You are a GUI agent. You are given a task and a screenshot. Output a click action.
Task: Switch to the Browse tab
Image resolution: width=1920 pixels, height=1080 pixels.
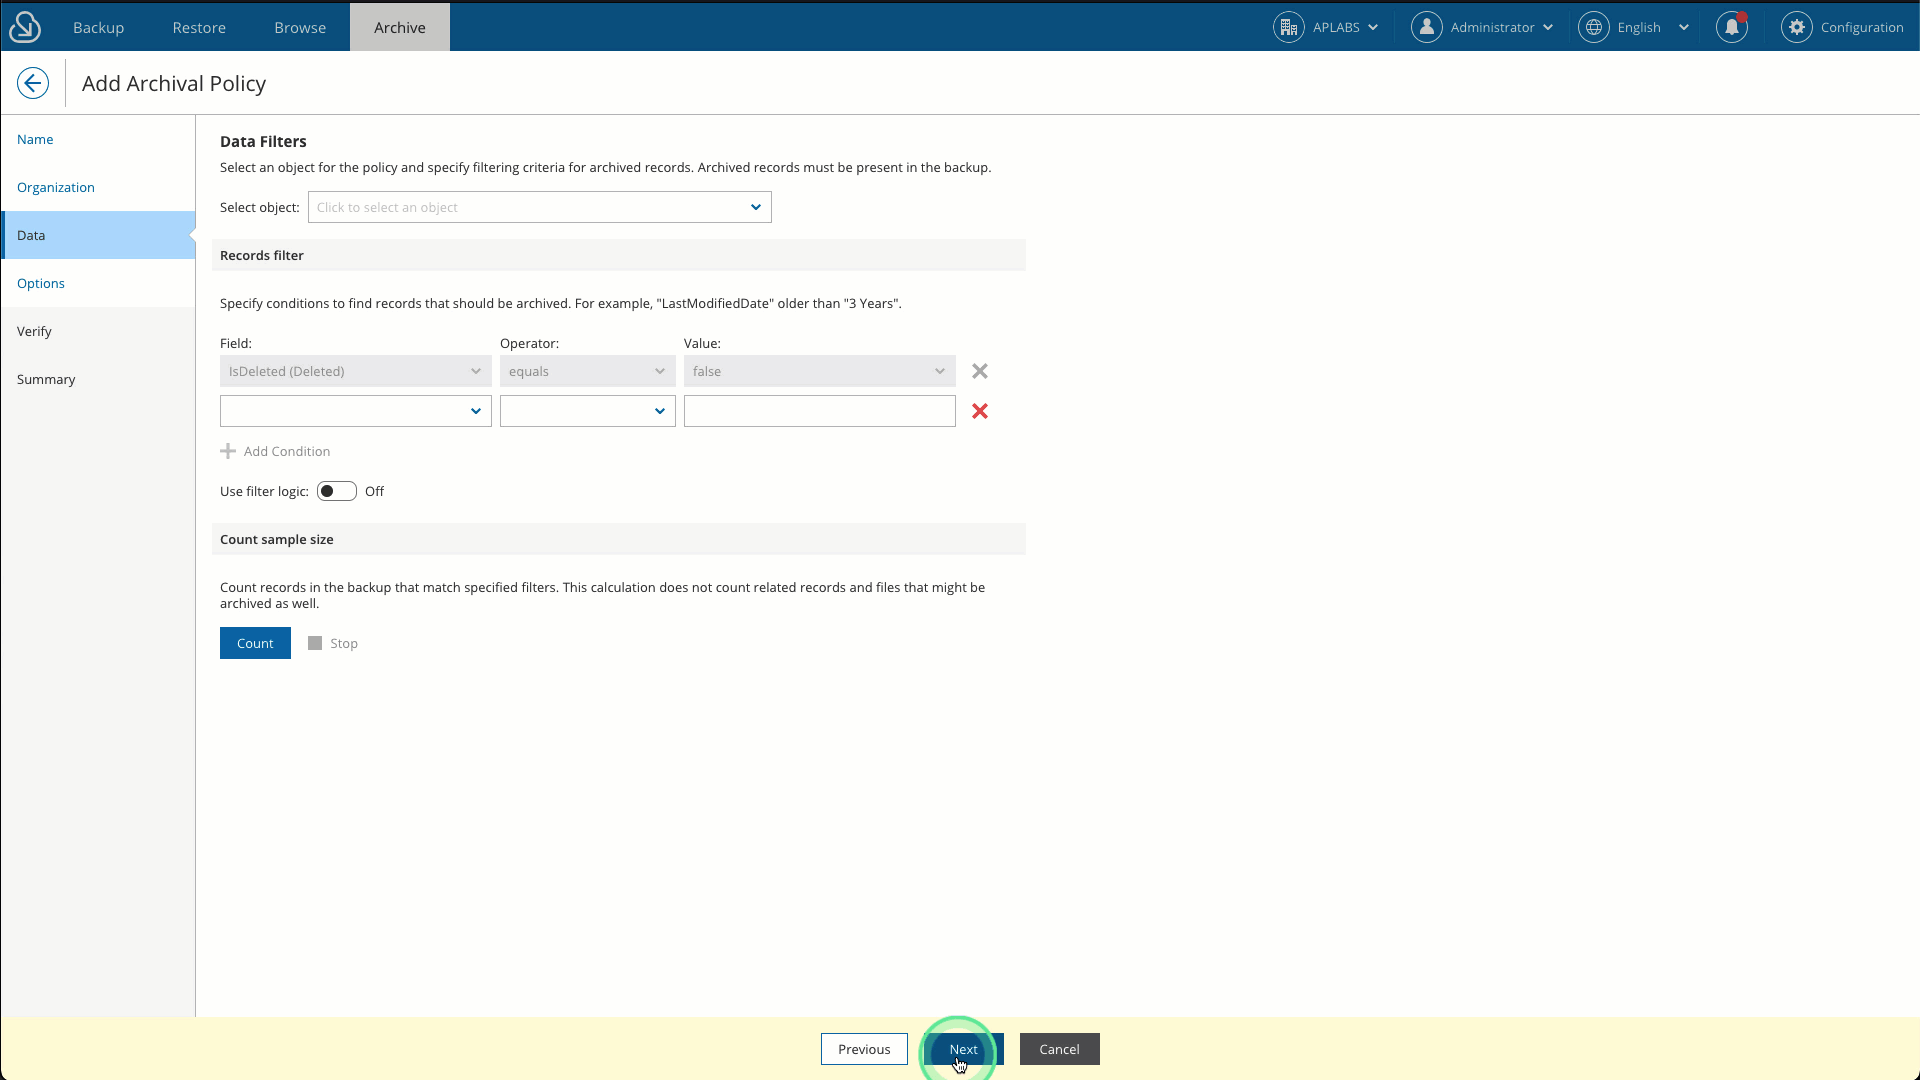pyautogui.click(x=300, y=27)
